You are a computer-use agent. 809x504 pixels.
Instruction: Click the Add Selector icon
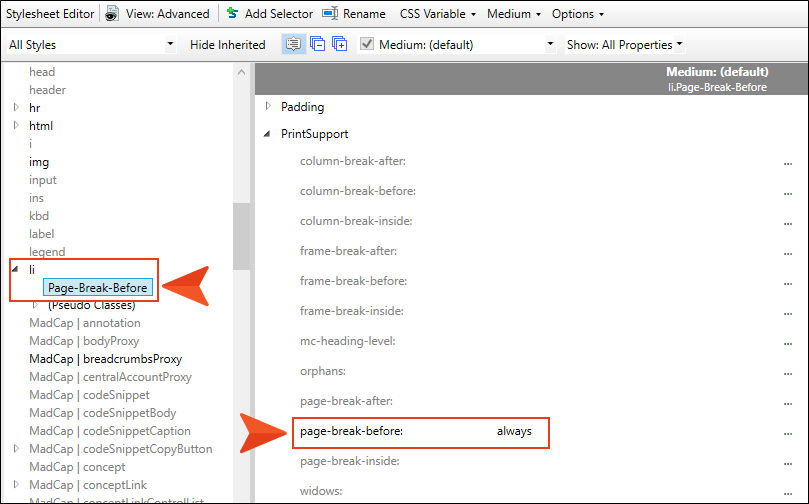pyautogui.click(x=232, y=14)
